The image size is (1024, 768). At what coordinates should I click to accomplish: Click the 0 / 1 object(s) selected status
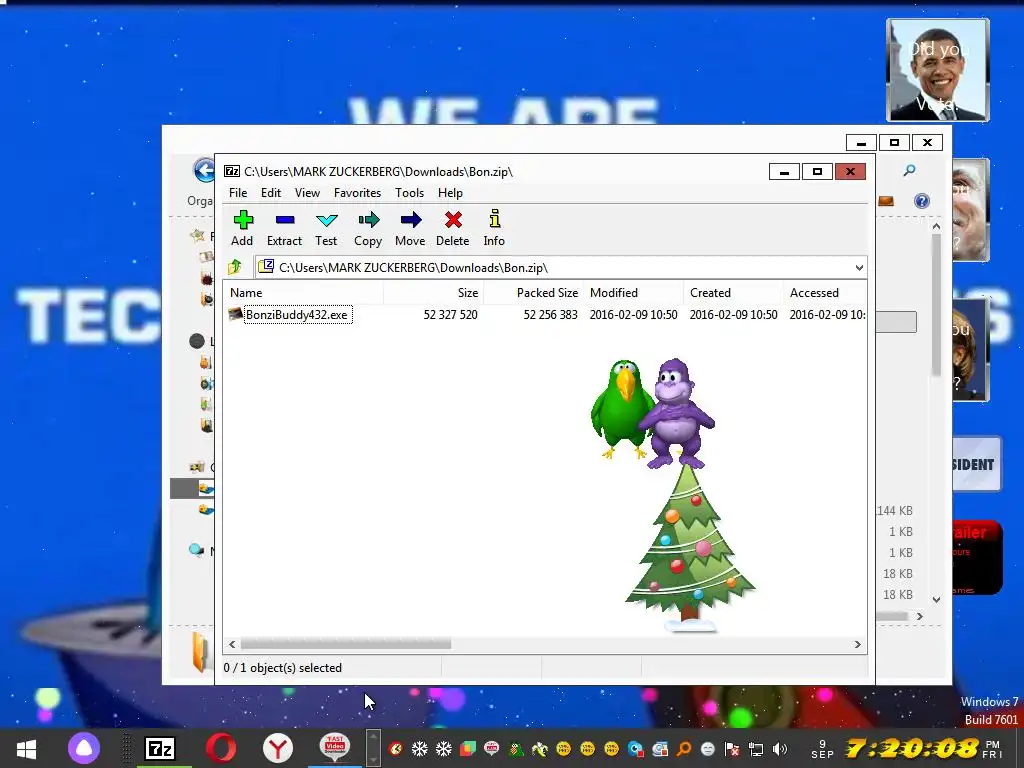[x=283, y=667]
